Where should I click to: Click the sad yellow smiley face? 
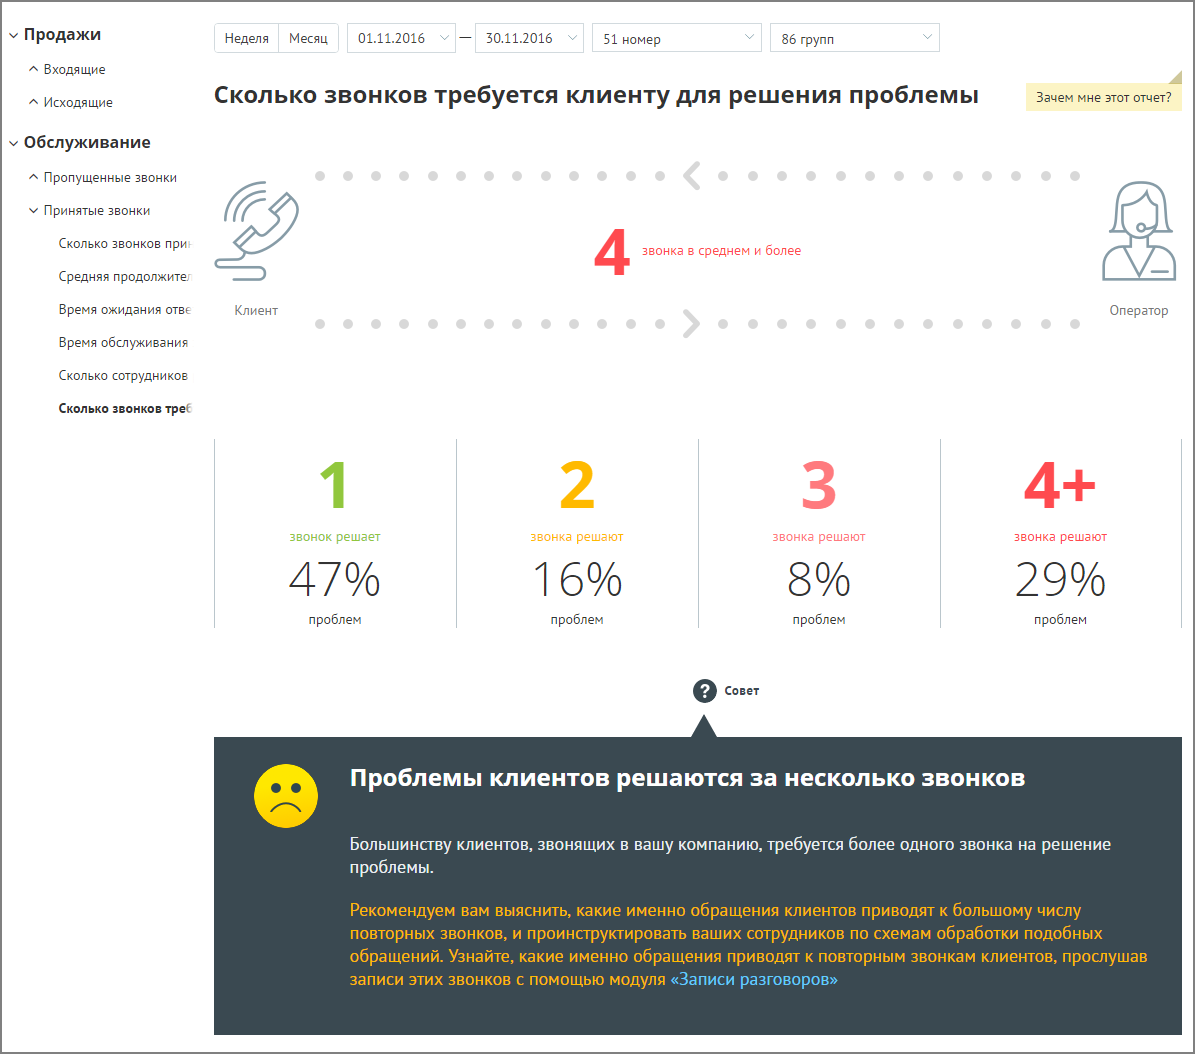pos(286,796)
